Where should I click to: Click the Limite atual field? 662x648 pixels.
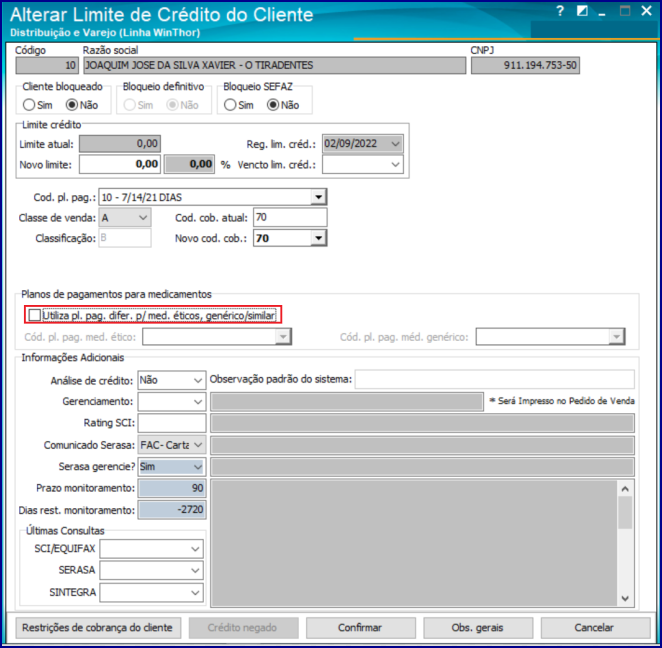tap(120, 144)
